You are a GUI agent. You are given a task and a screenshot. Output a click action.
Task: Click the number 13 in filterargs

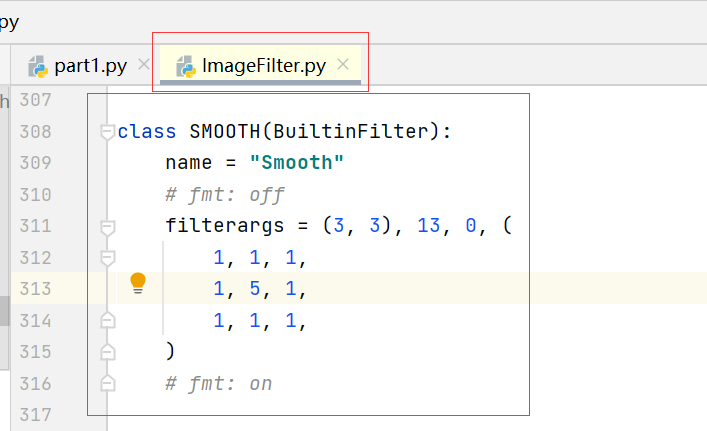pos(428,226)
